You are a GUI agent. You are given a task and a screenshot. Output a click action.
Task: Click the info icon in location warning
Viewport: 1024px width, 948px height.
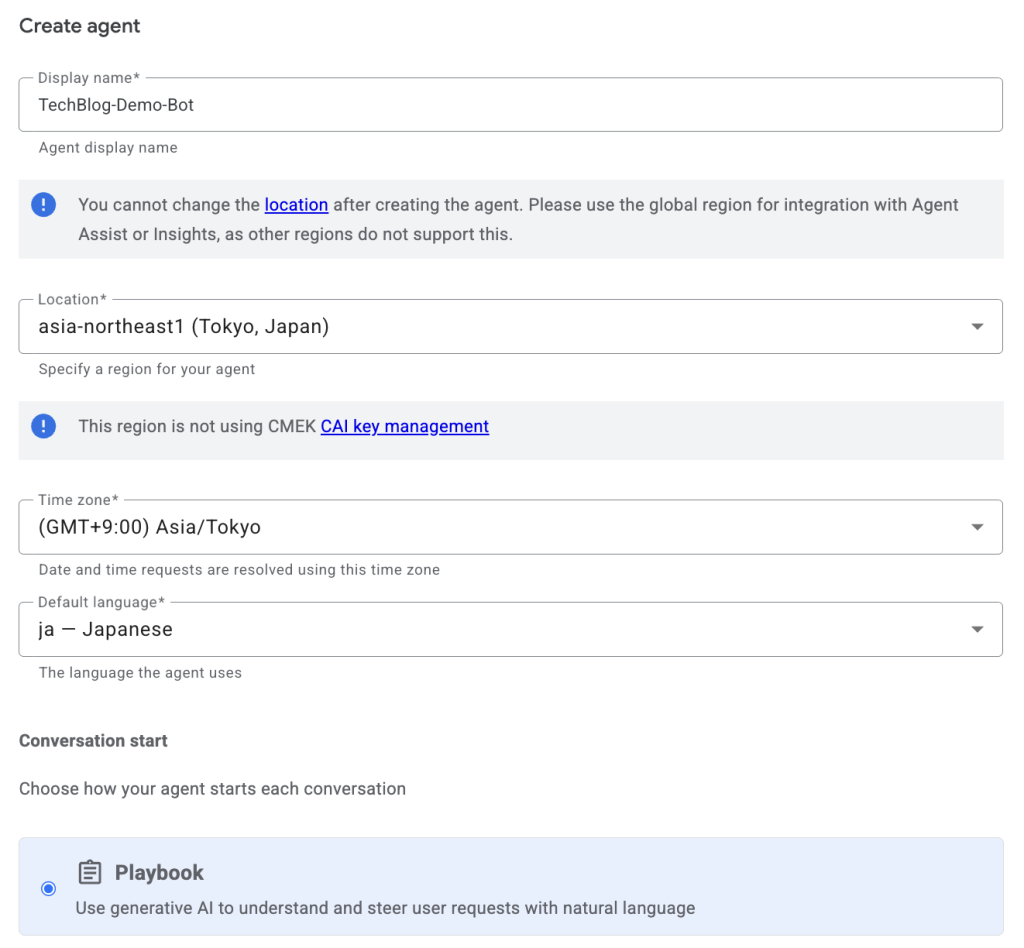[x=44, y=205]
